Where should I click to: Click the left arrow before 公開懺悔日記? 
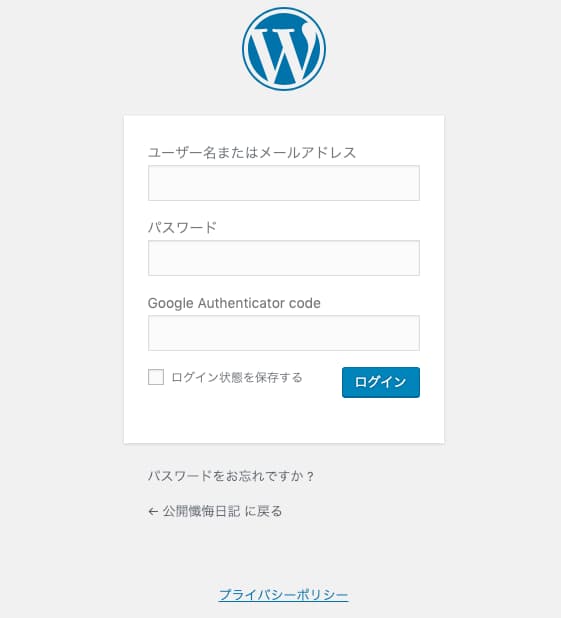153,512
